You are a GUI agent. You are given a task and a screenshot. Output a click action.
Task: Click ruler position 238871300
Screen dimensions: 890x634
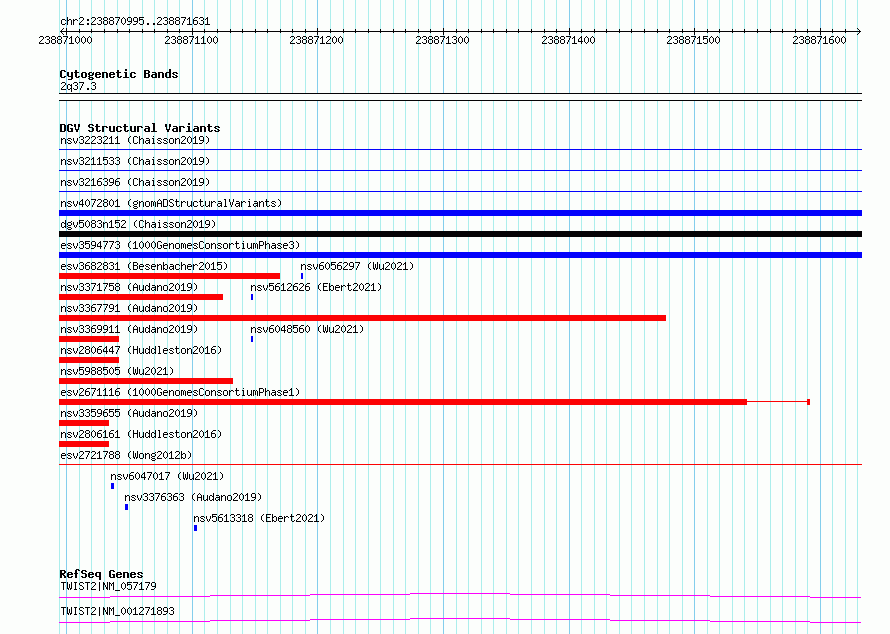[x=442, y=40]
